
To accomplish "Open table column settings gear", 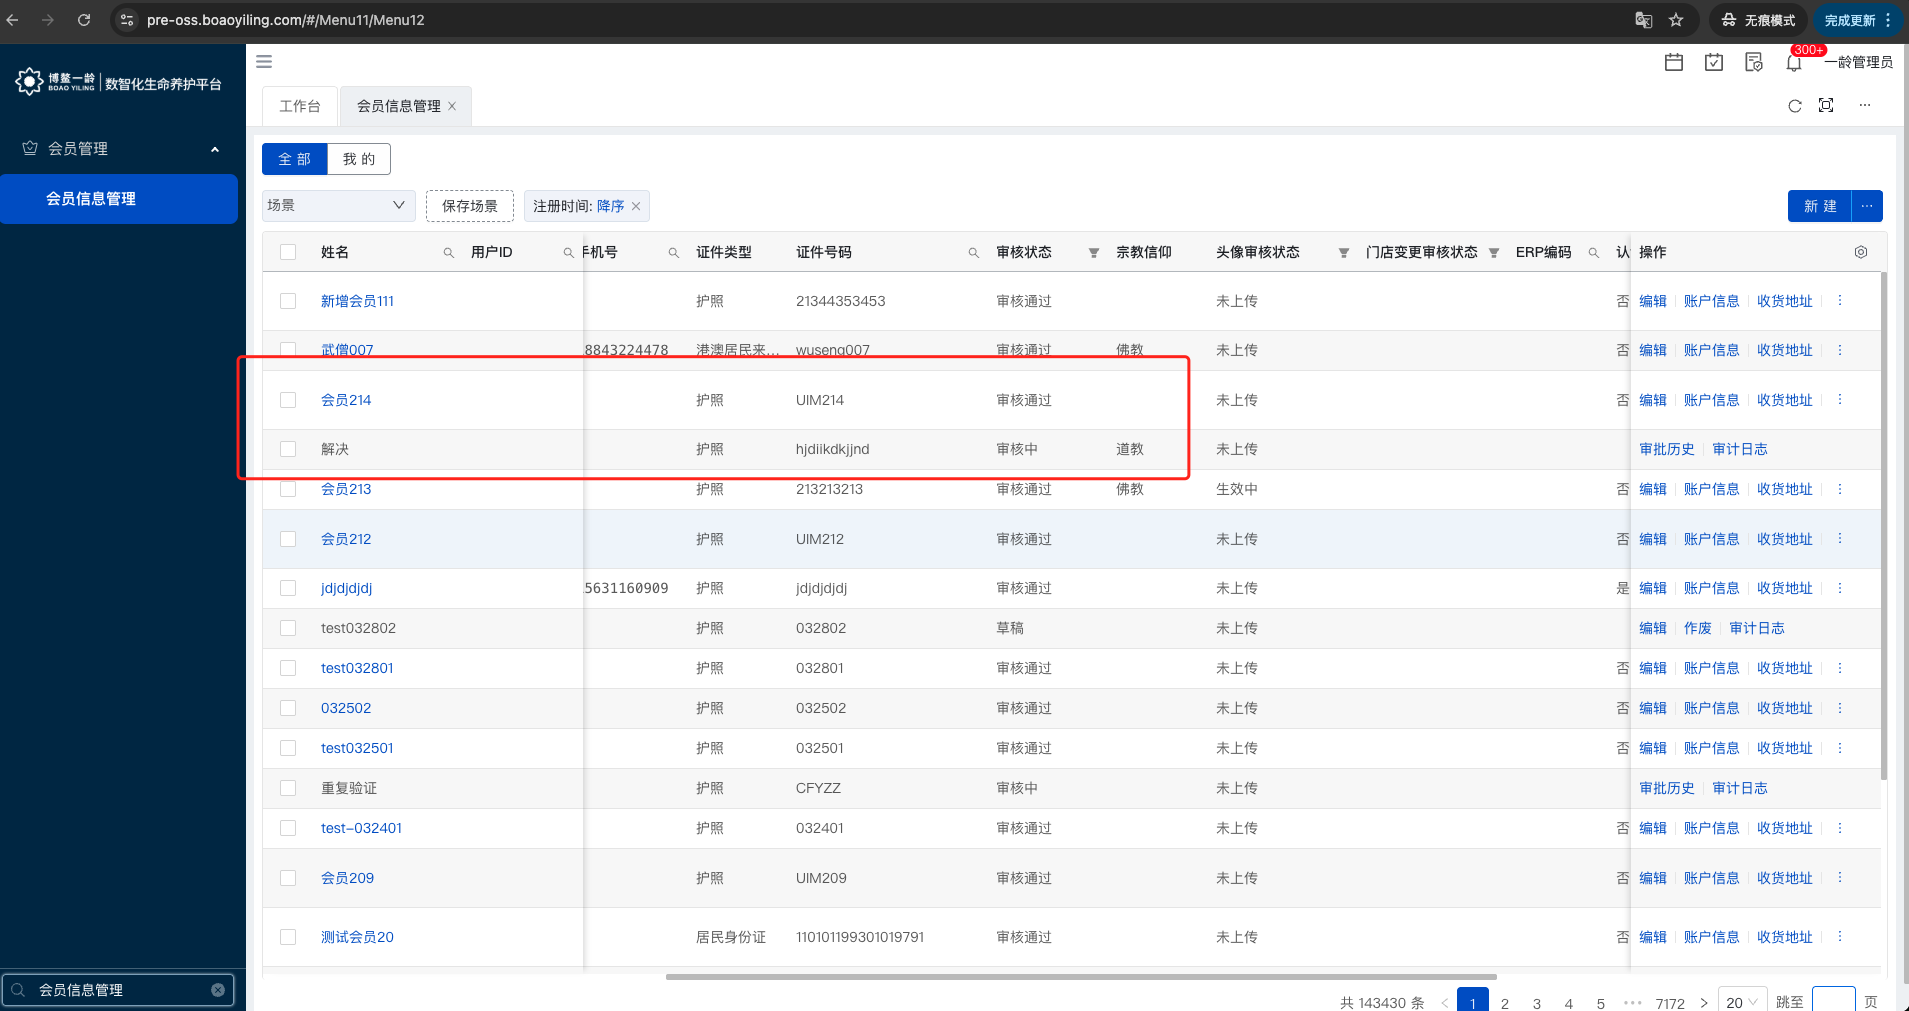I will (x=1861, y=252).
